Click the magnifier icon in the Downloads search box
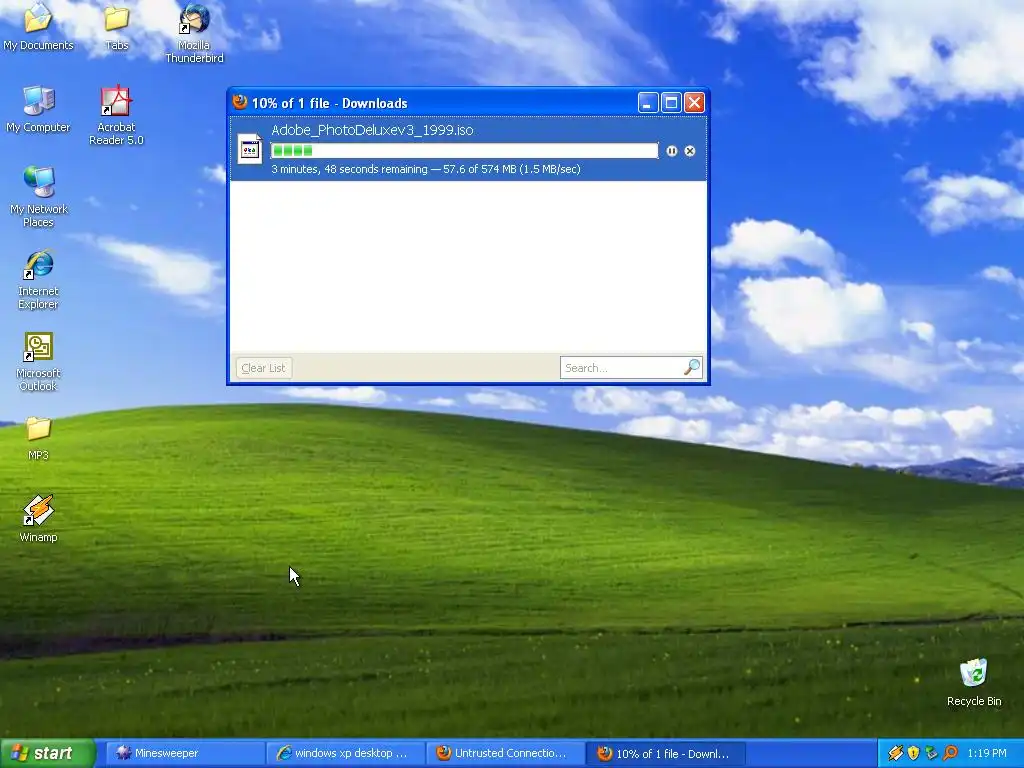This screenshot has width=1024, height=768. pos(692,367)
